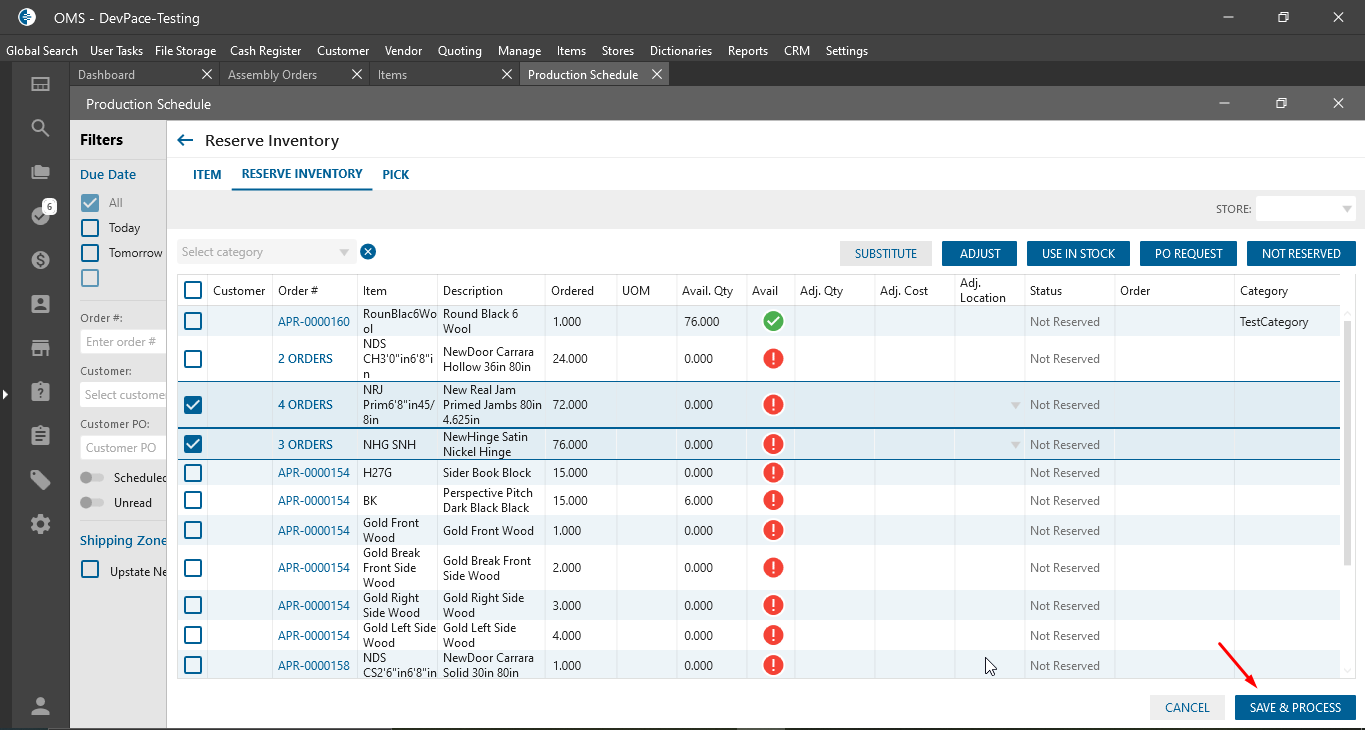Open the Select category dropdown
Viewport: 1365px width, 730px height.
click(x=266, y=252)
